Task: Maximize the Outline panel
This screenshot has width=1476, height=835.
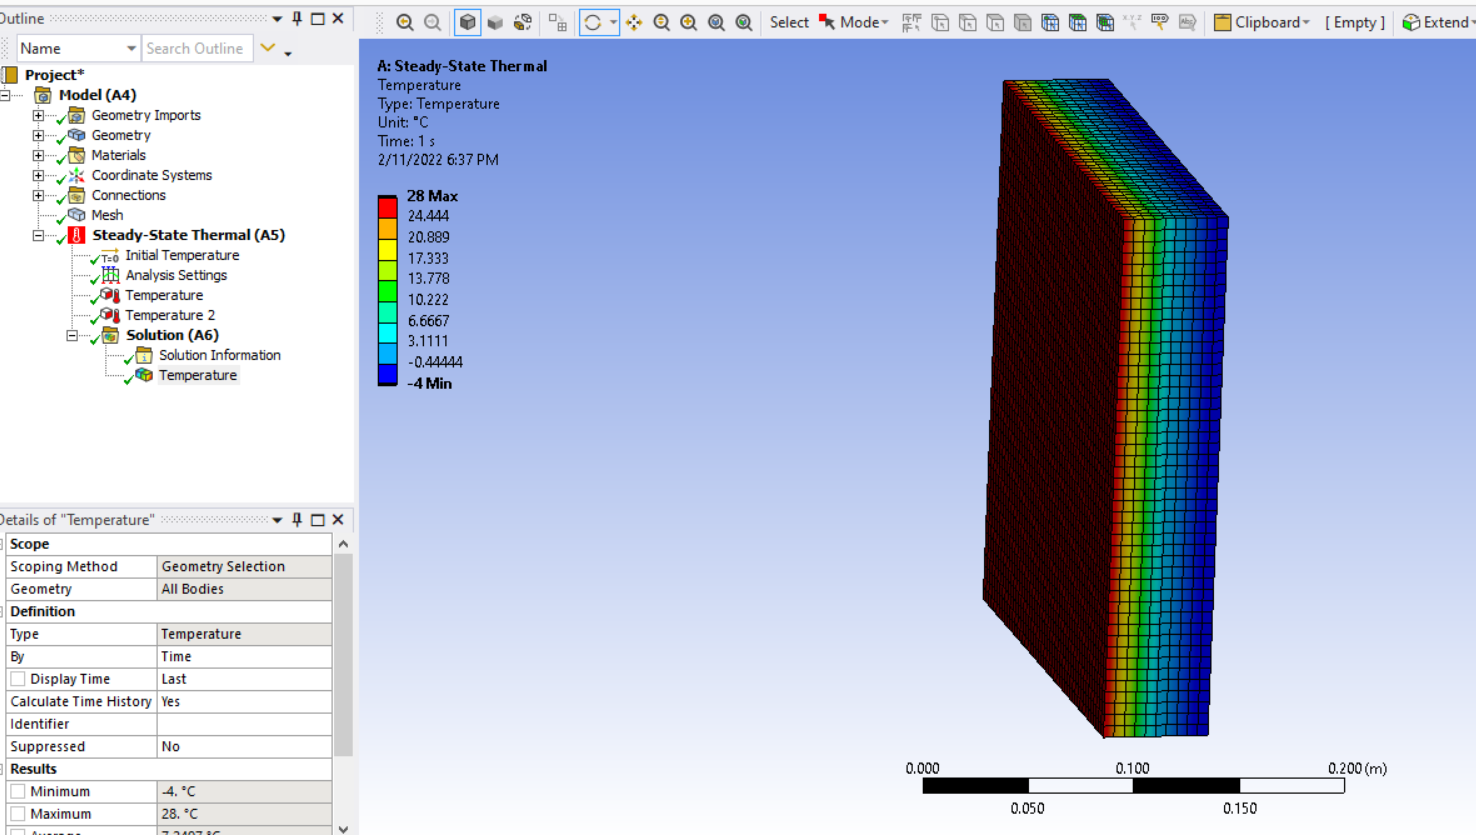Action: (x=317, y=18)
